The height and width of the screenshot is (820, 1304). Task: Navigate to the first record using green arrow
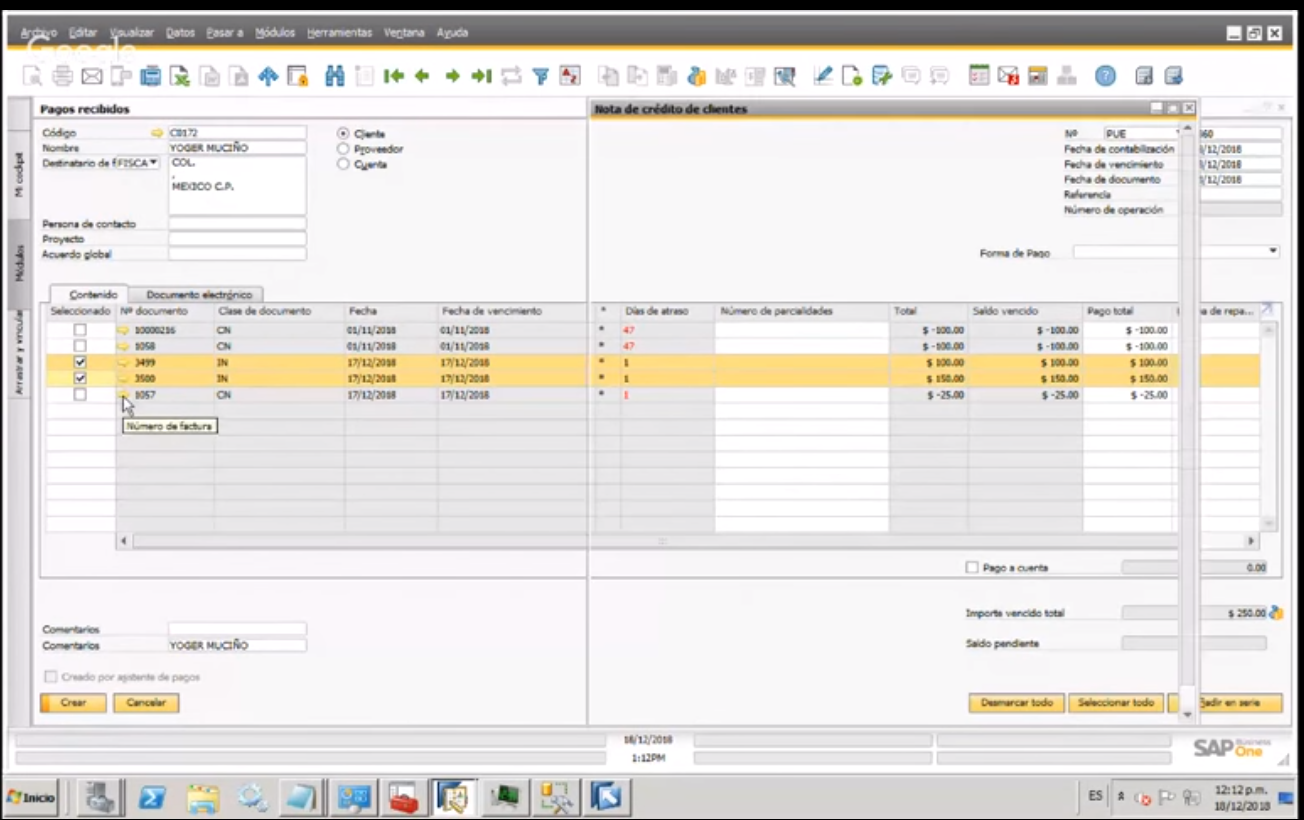pyautogui.click(x=395, y=74)
